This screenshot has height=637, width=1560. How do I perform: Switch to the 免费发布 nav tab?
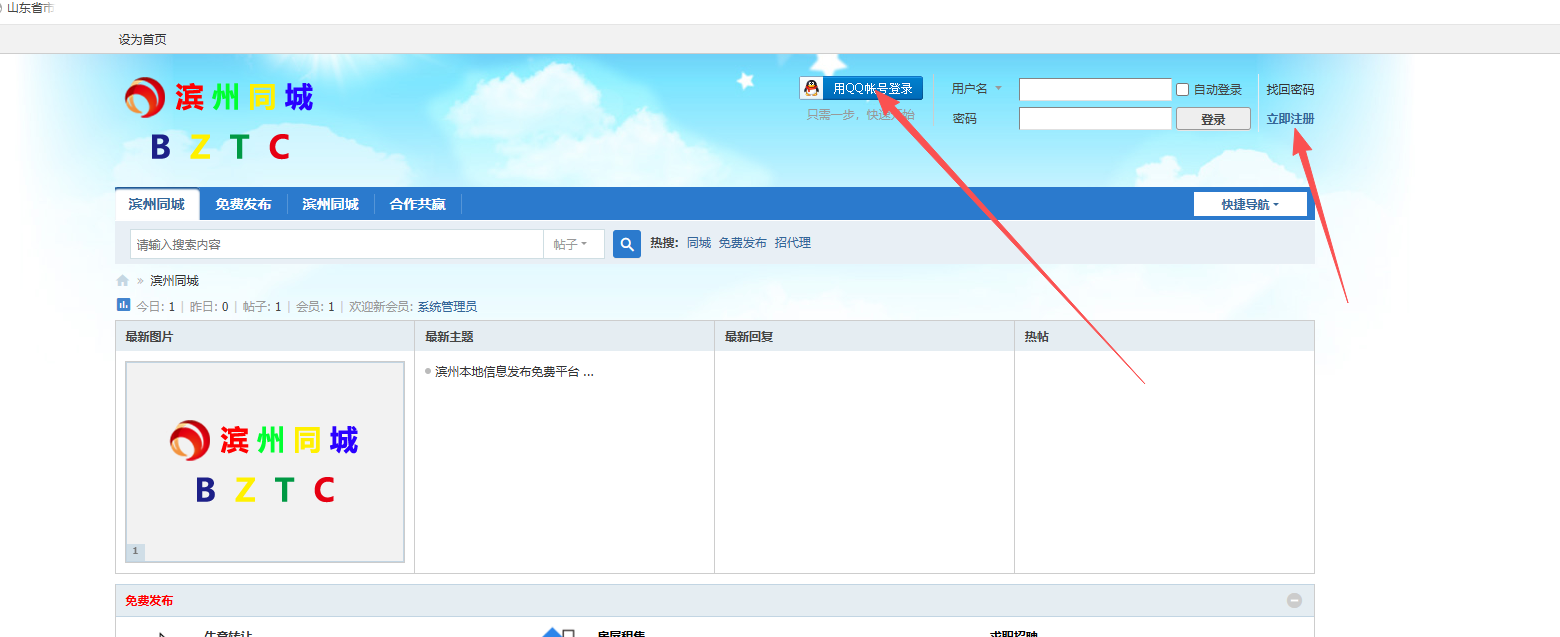coord(243,204)
